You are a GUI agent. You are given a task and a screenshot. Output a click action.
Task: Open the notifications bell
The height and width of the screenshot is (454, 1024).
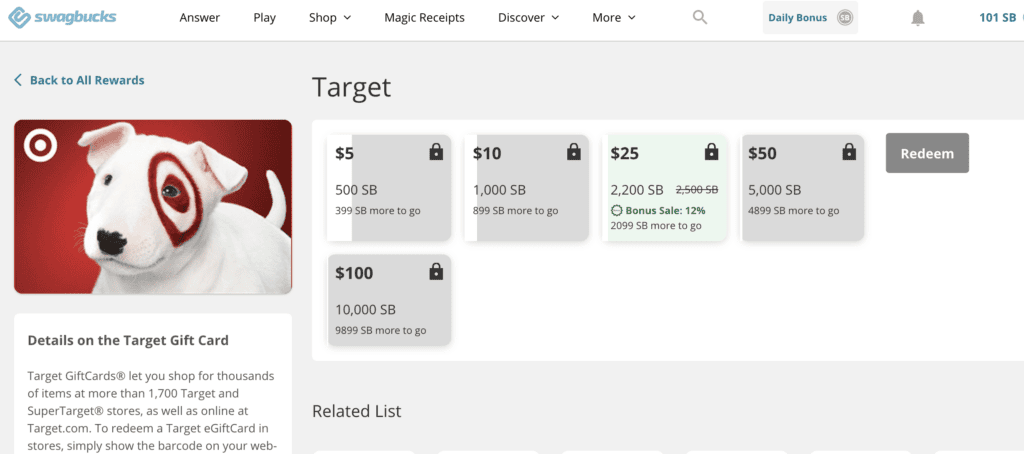pyautogui.click(x=918, y=18)
